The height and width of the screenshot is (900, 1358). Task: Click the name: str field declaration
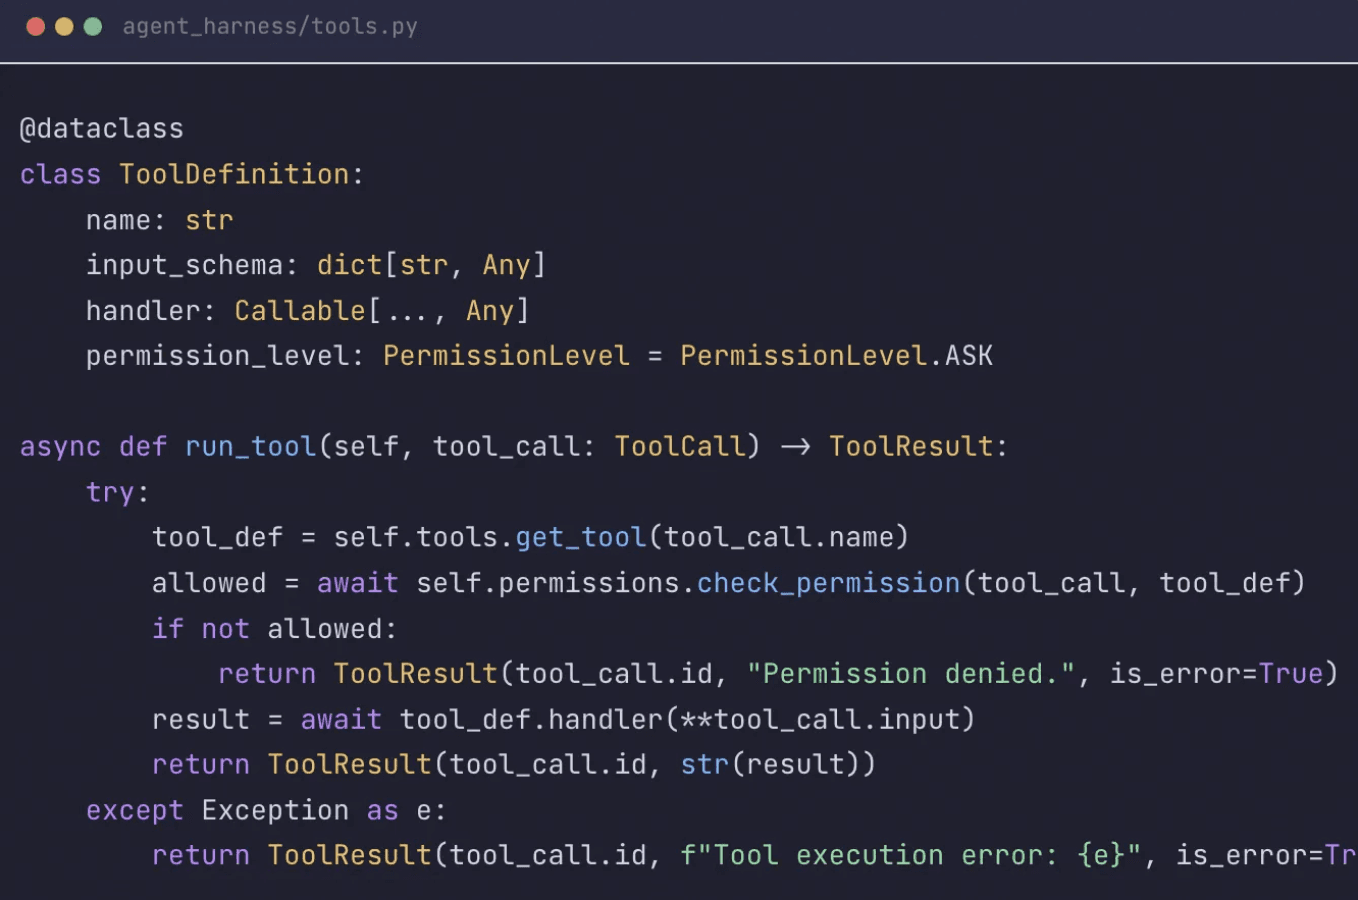pos(160,219)
